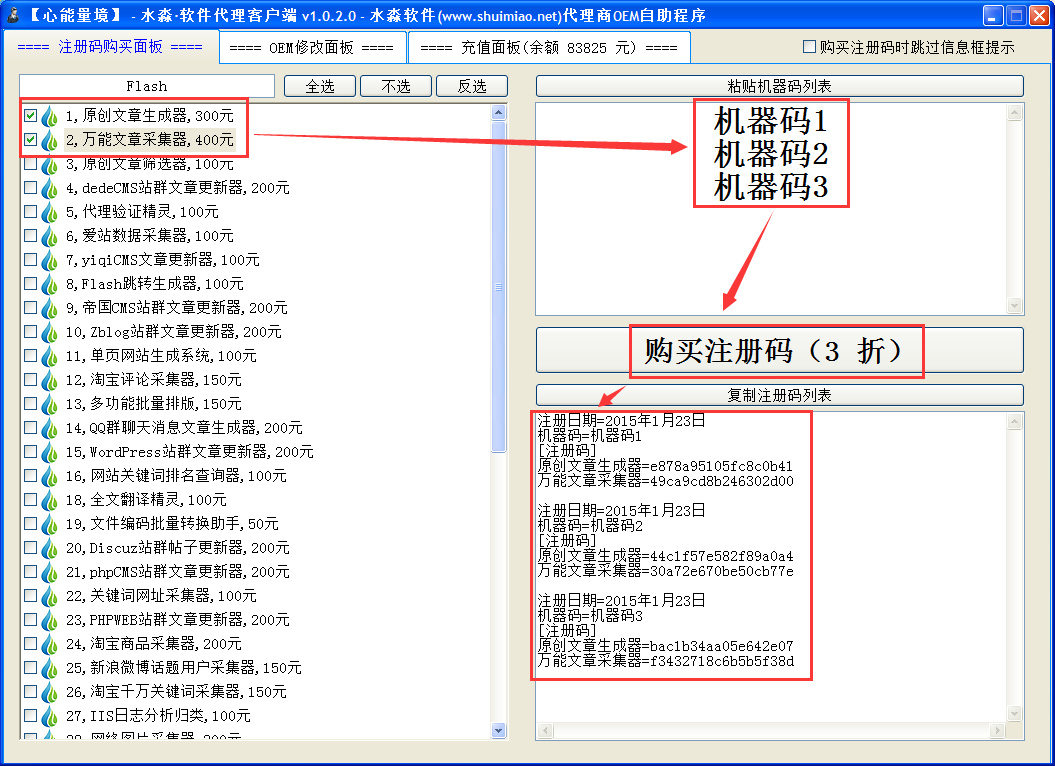1055x766 pixels.
Task: Click water drop icon beside 全文翻译精灵
Action: (x=49, y=500)
